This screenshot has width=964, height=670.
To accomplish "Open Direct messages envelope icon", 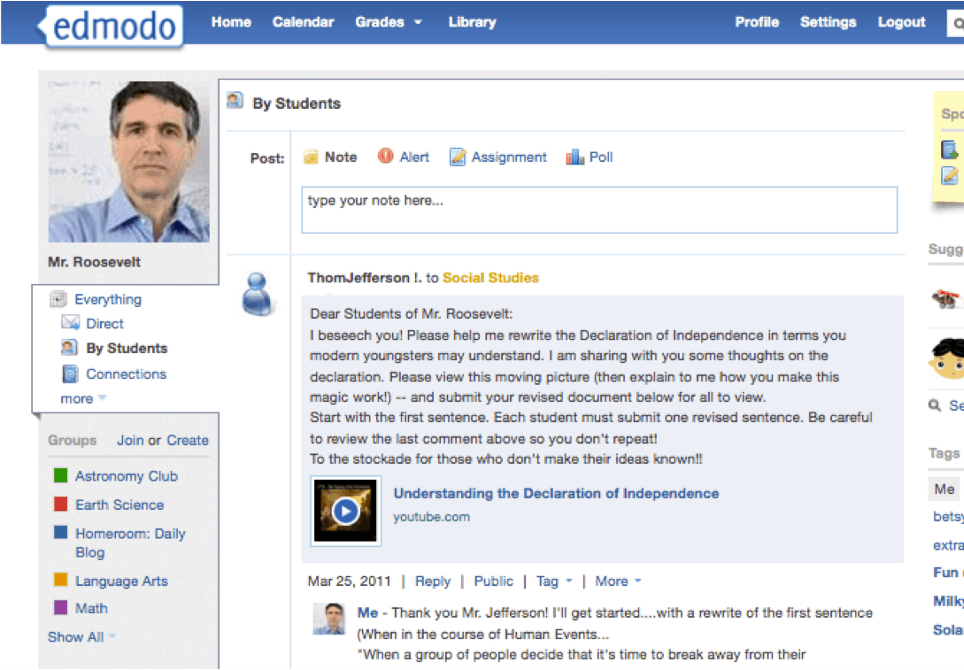I will pyautogui.click(x=70, y=323).
